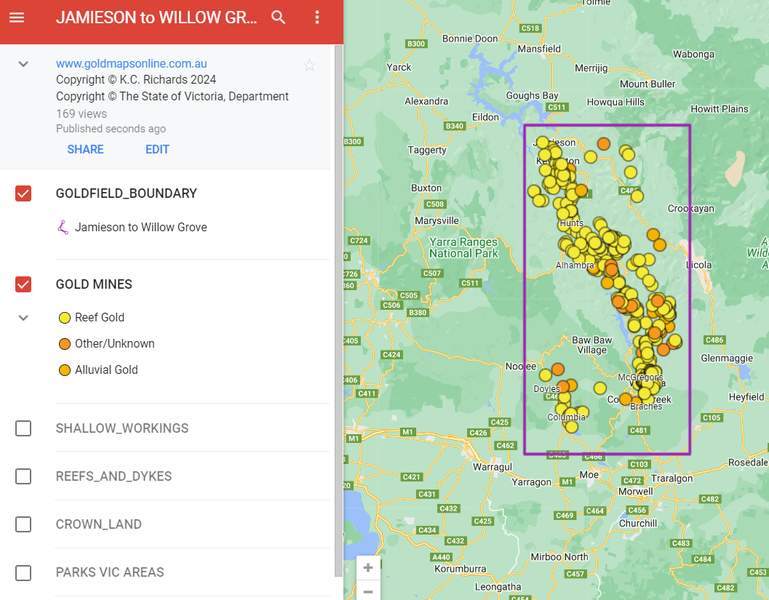This screenshot has height=600, width=769.
Task: Click the Mount Buller label on the map
Action: pyautogui.click(x=647, y=84)
